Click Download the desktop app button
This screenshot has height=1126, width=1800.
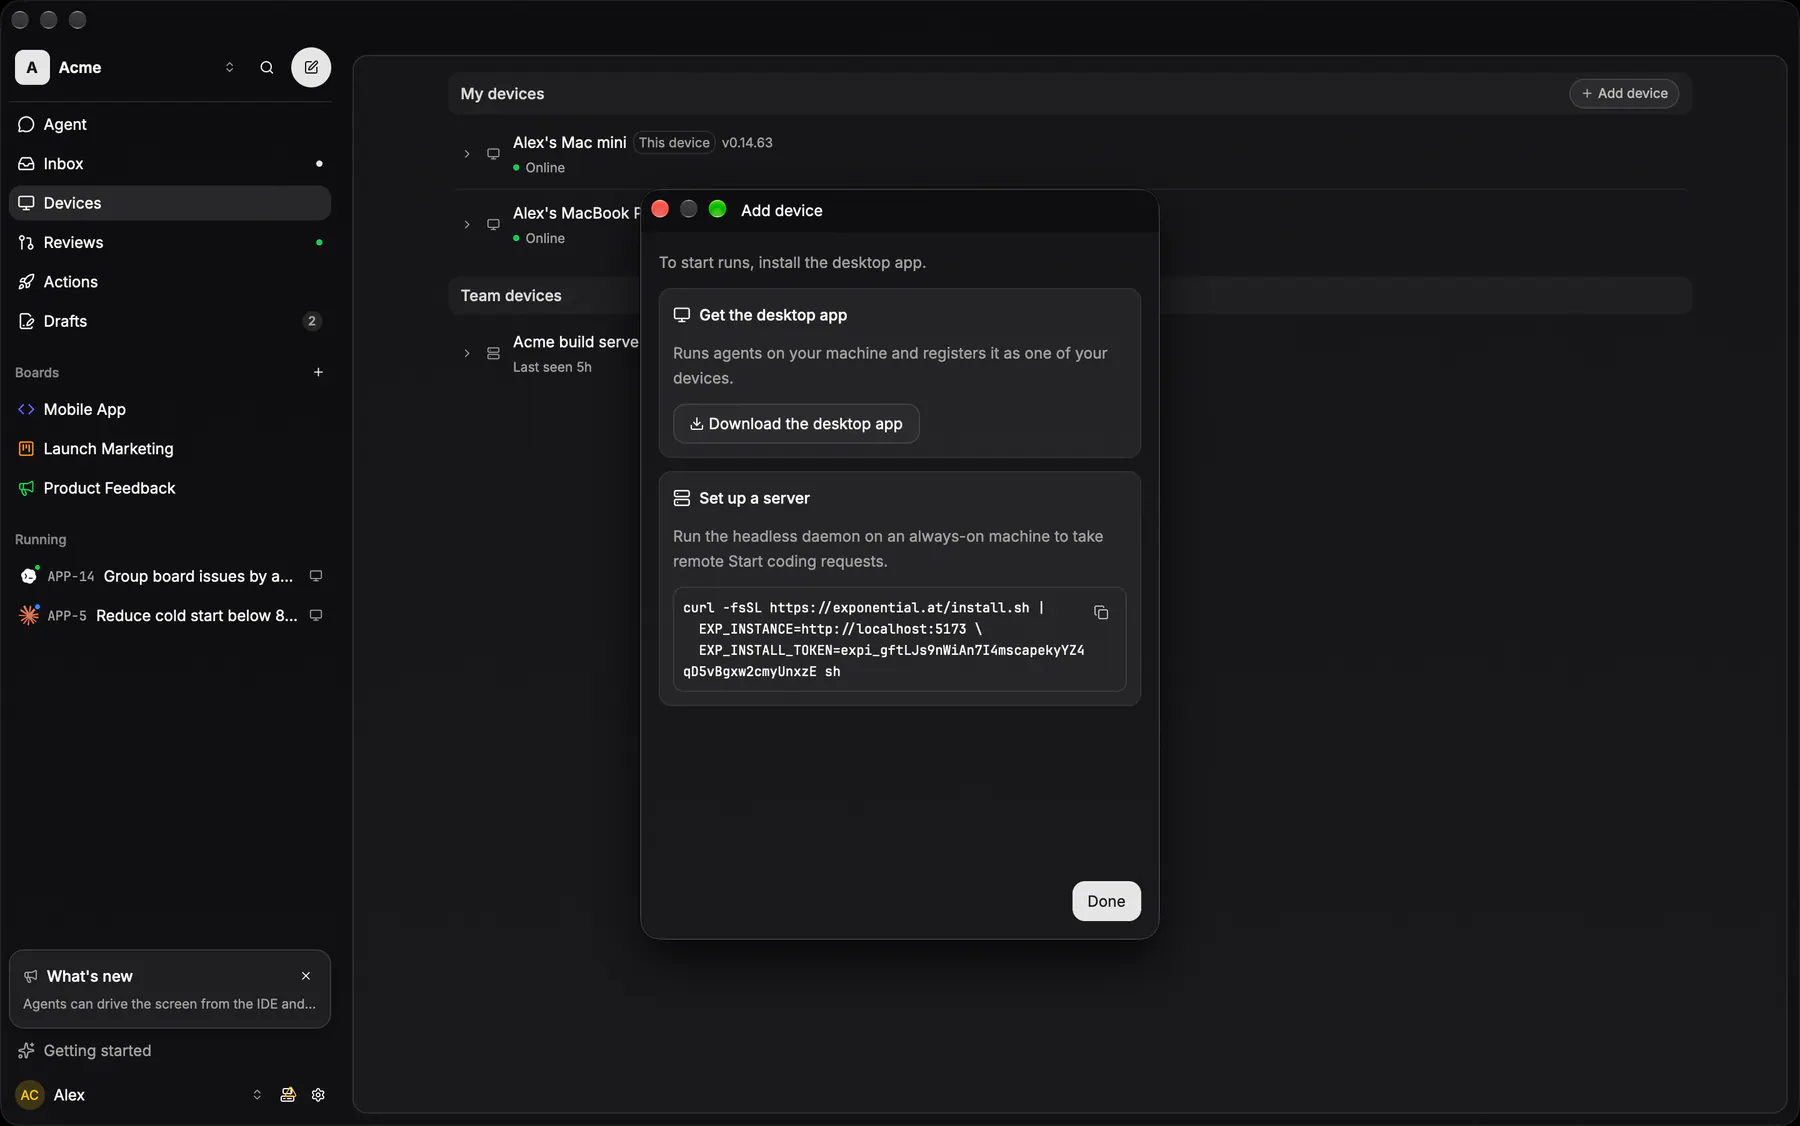(x=796, y=424)
